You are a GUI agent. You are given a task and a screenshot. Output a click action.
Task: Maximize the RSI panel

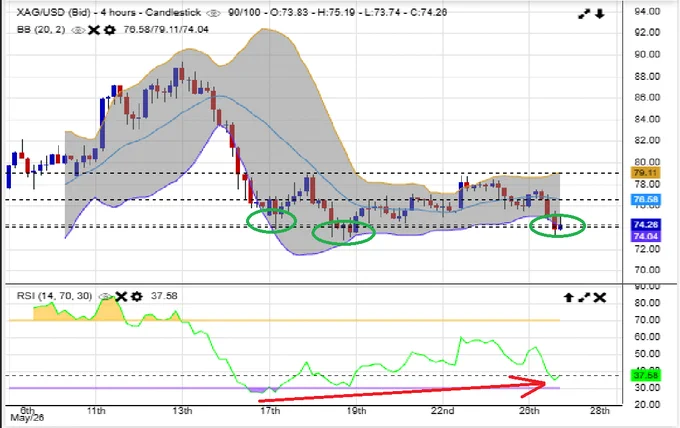[x=584, y=297]
